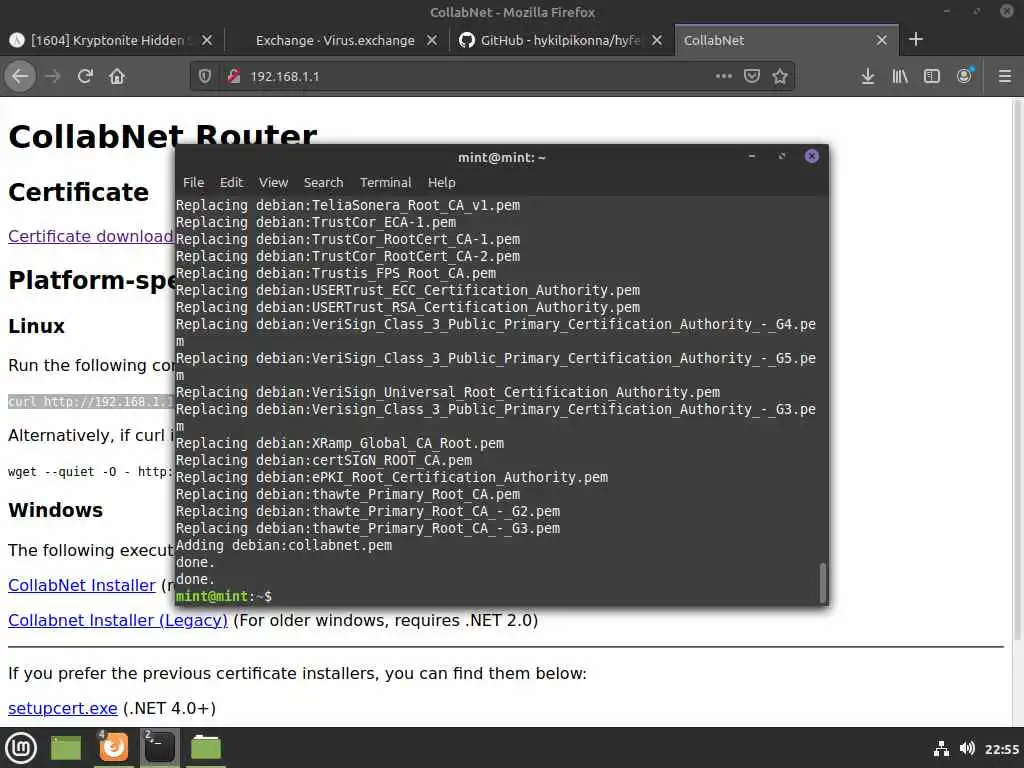Open a new Firefox tab
This screenshot has width=1024, height=768.
(916, 40)
